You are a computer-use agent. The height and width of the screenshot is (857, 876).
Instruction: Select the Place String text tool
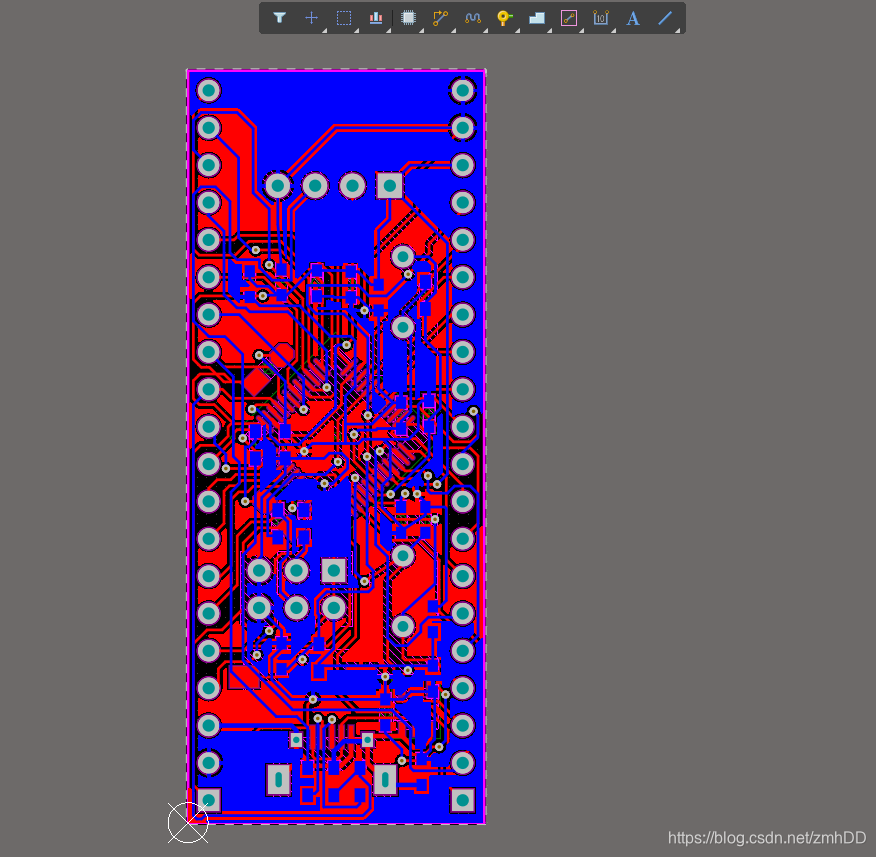[632, 17]
